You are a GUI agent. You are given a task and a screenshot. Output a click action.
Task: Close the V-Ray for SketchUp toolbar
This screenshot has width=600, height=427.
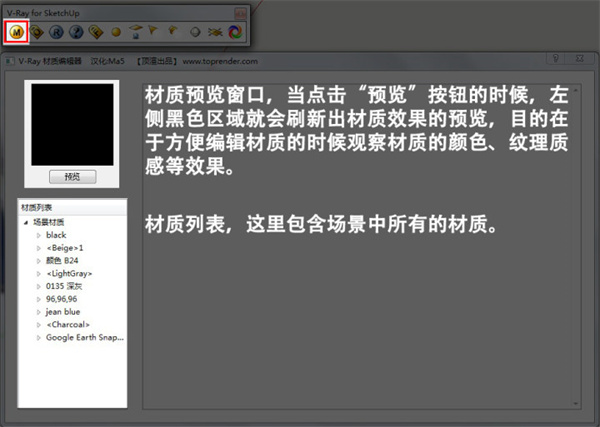239,13
